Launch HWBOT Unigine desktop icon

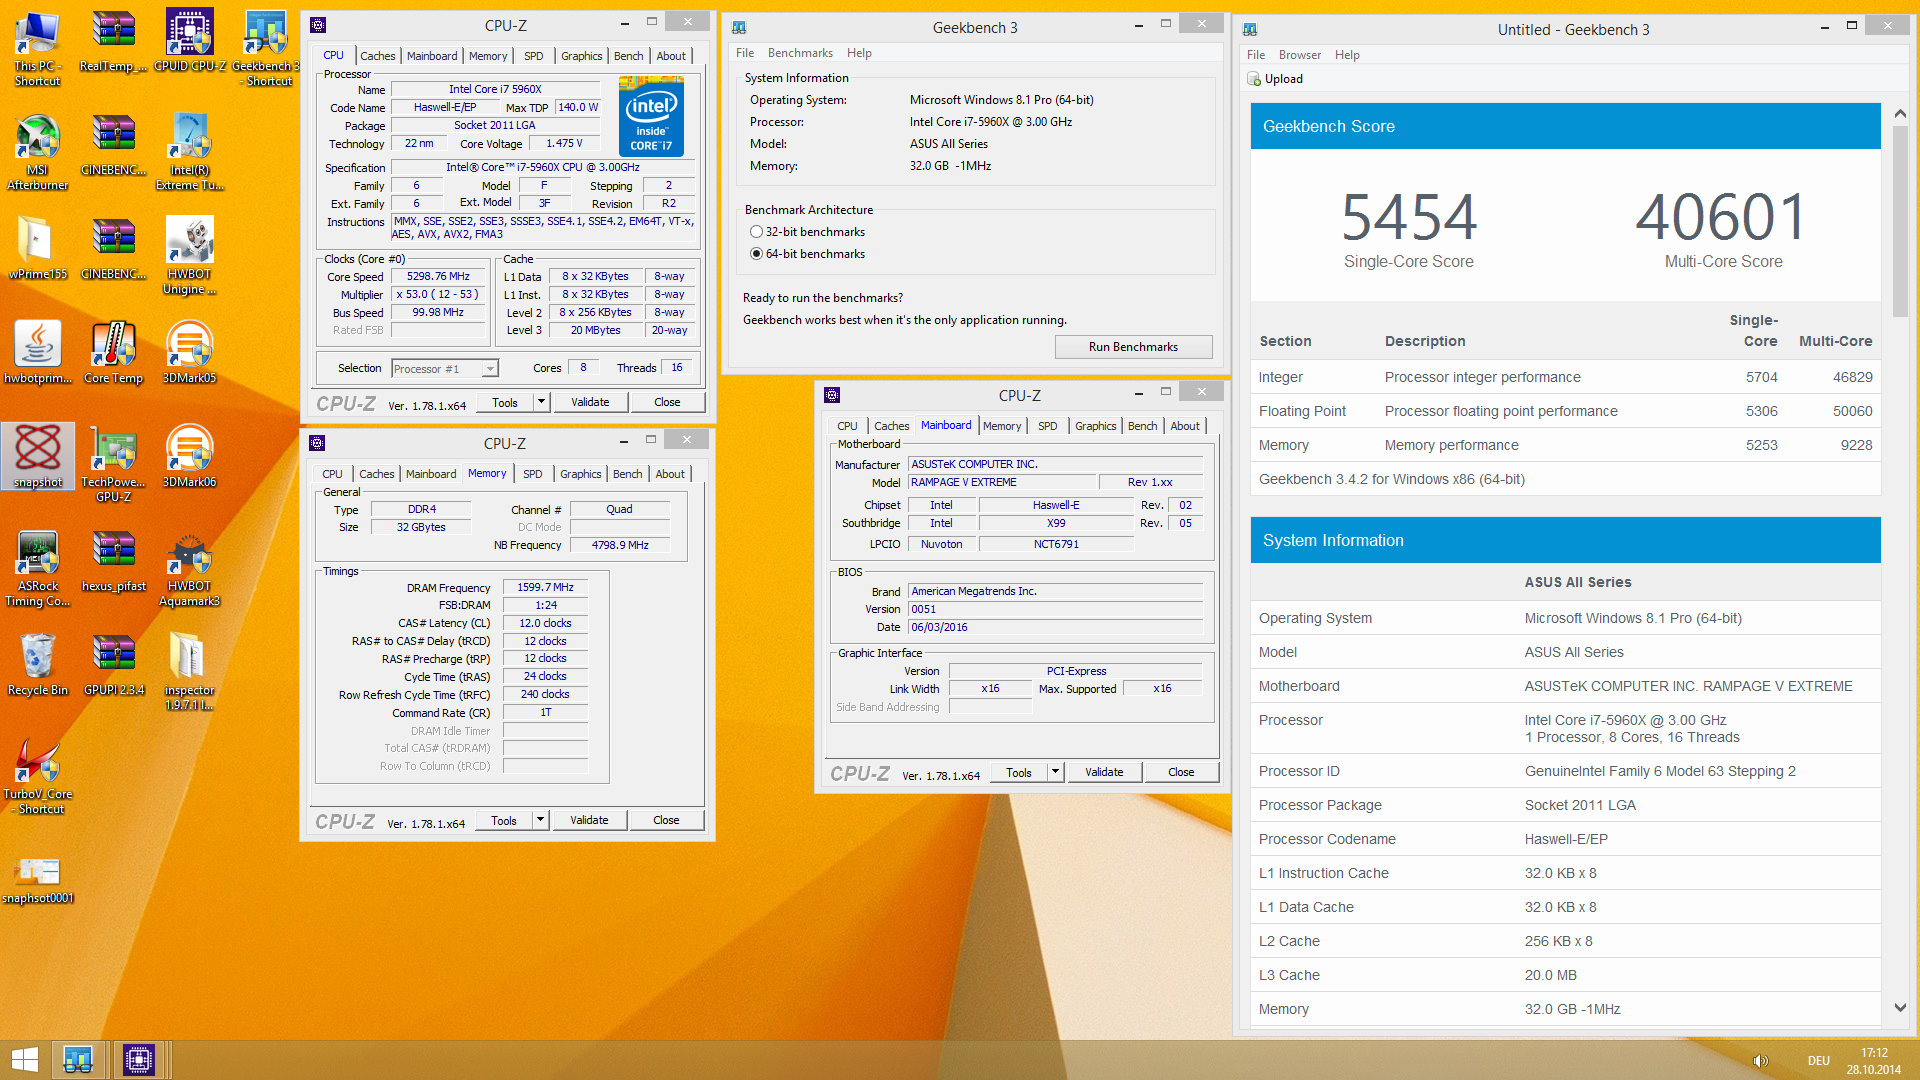click(x=189, y=257)
